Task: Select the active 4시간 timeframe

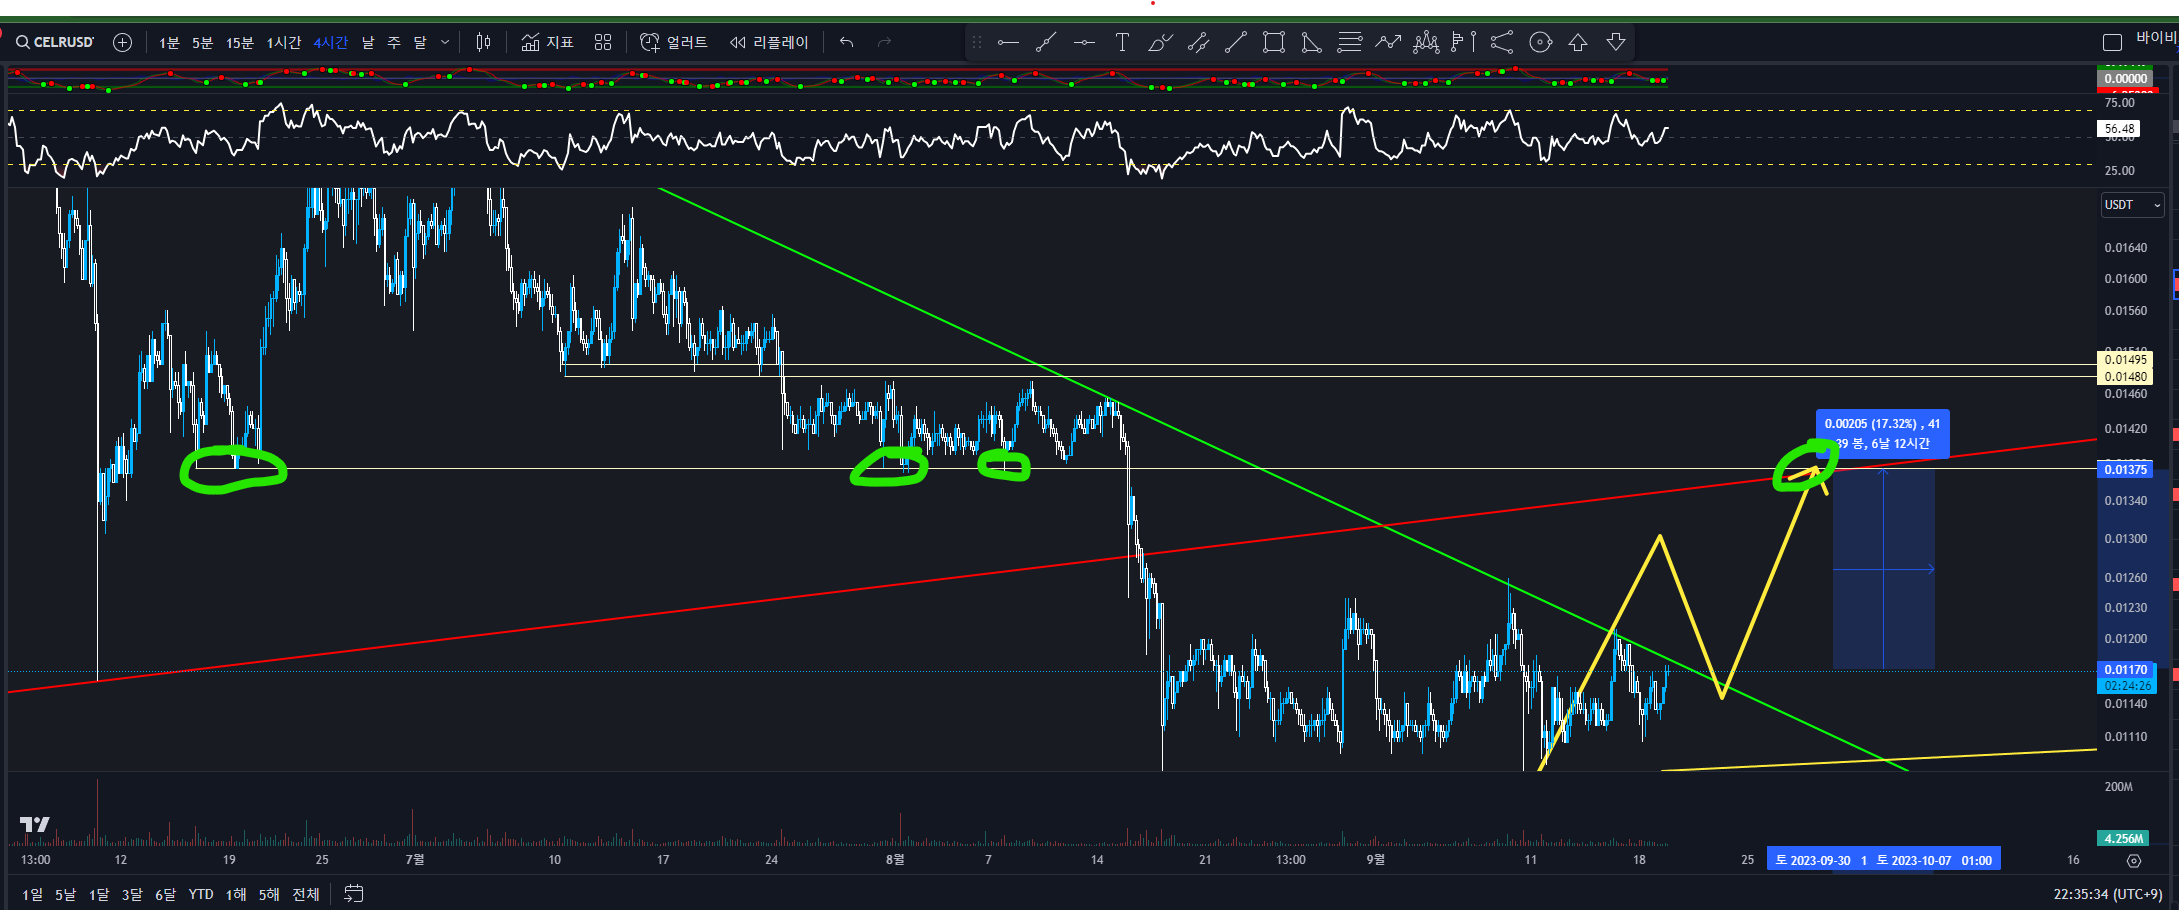Action: tap(331, 42)
